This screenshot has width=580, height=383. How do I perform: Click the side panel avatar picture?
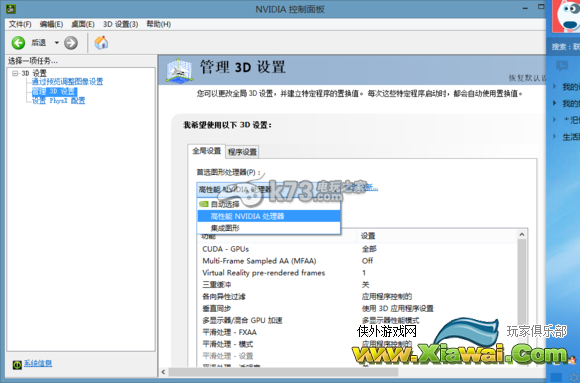[566, 16]
